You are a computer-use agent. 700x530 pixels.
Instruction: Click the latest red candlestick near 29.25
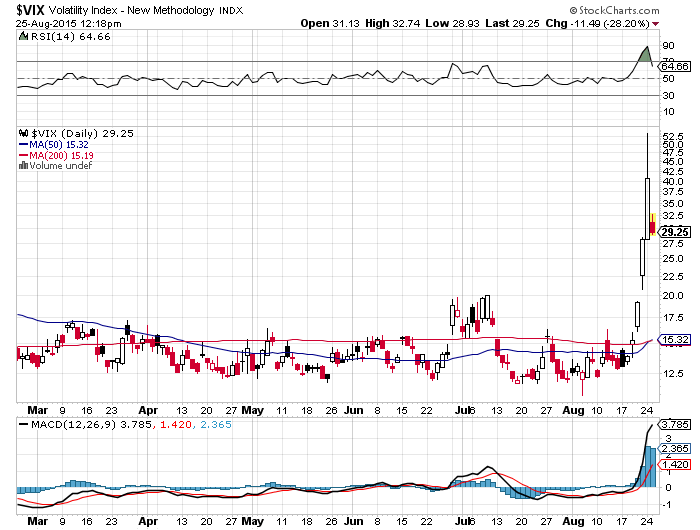click(x=653, y=225)
